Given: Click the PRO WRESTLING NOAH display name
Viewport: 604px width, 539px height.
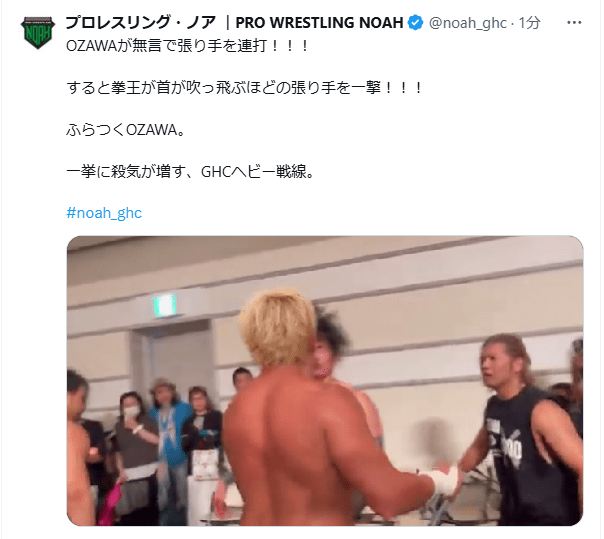Looking at the screenshot, I should point(319,23).
